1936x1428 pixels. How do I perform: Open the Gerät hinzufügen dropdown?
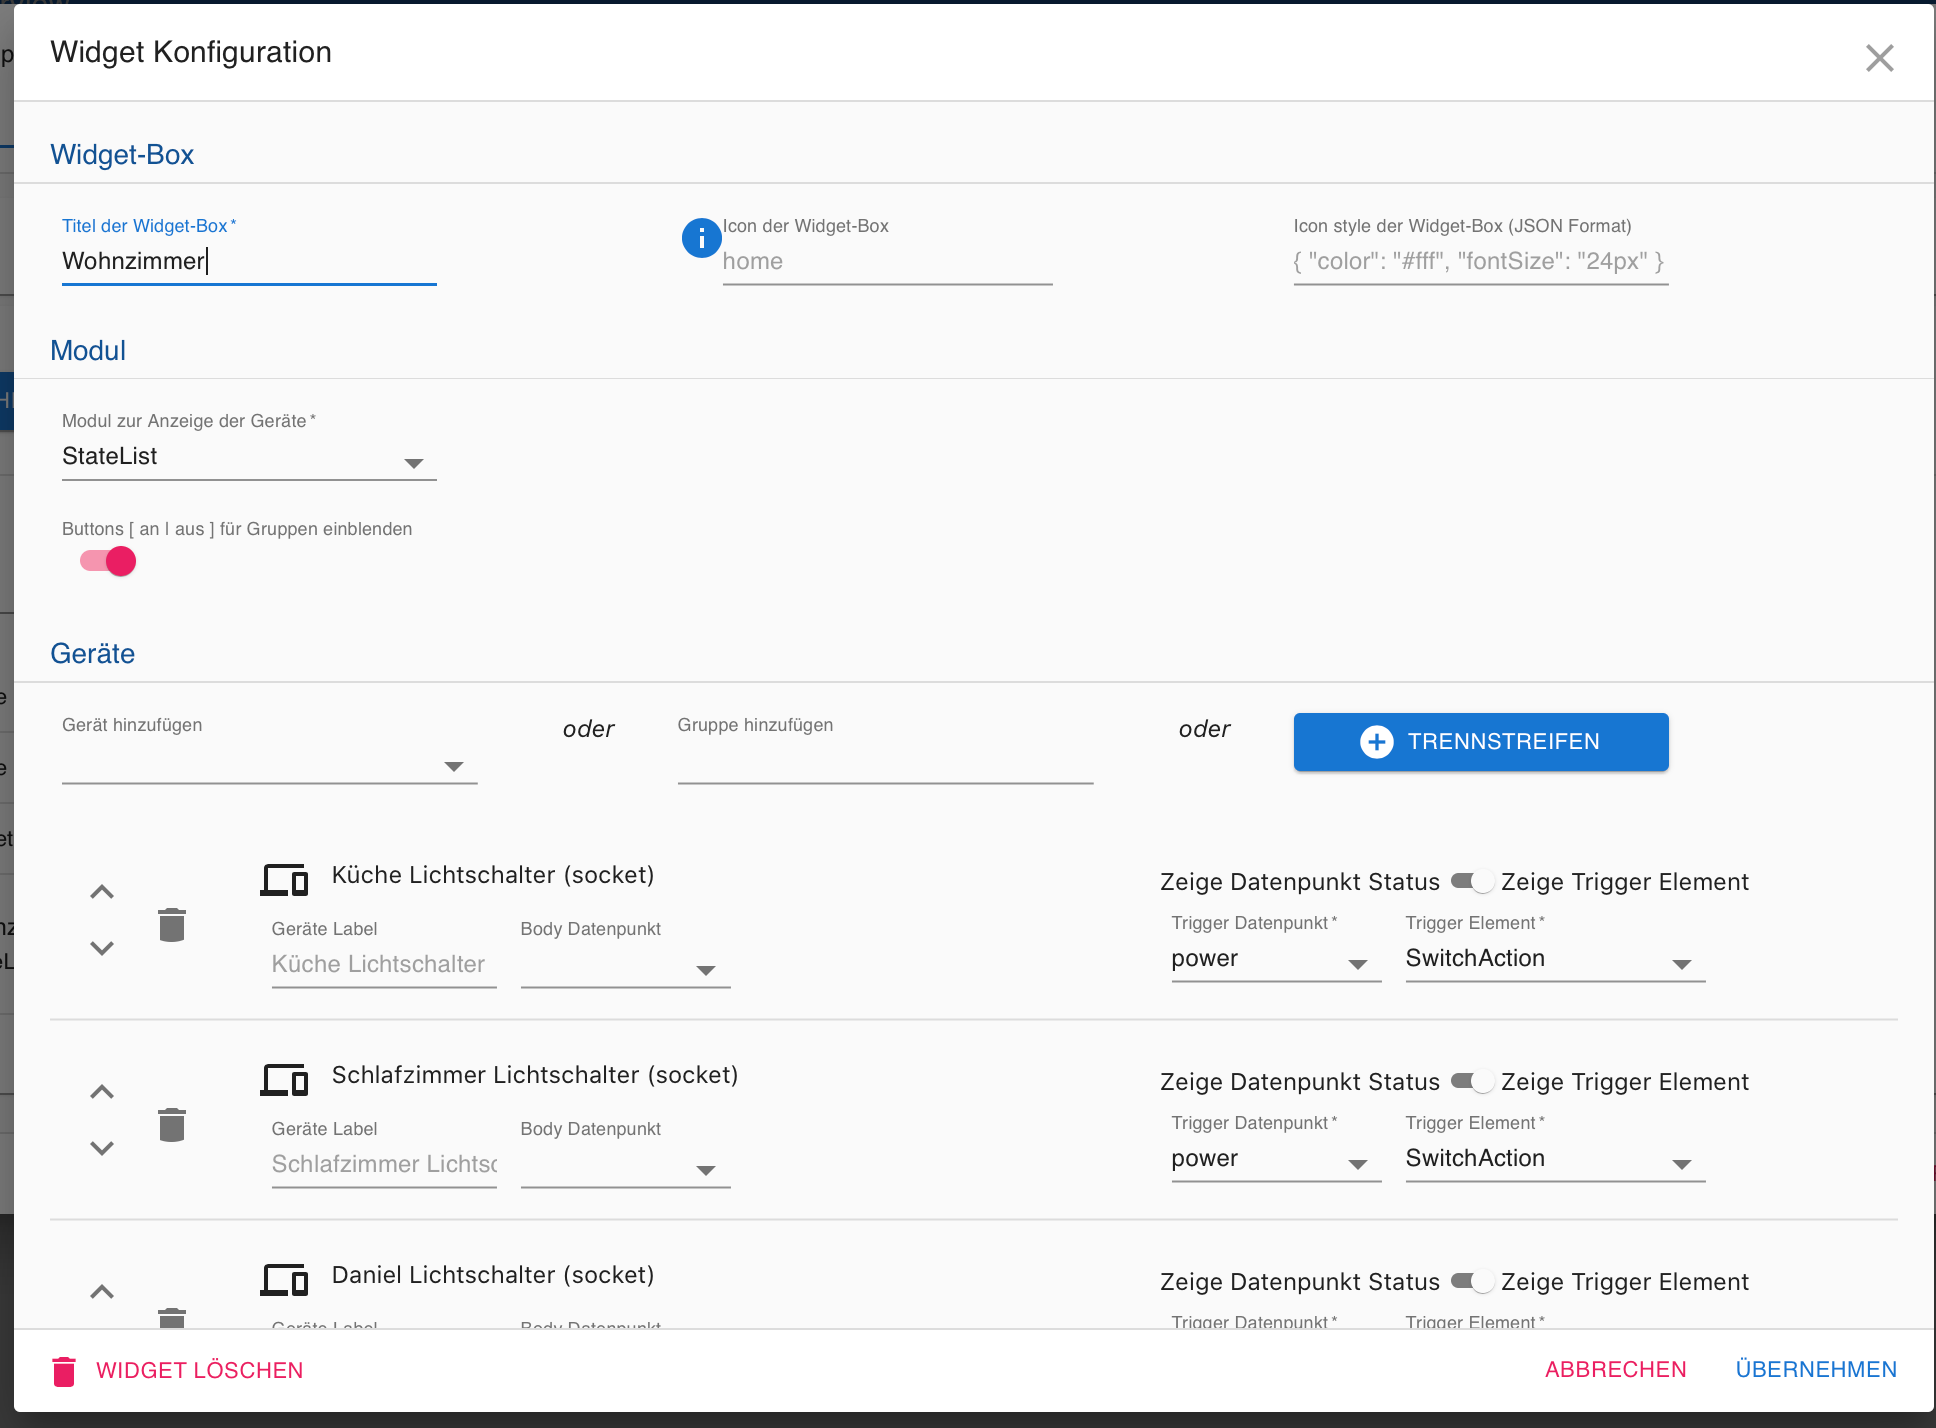tap(269, 764)
